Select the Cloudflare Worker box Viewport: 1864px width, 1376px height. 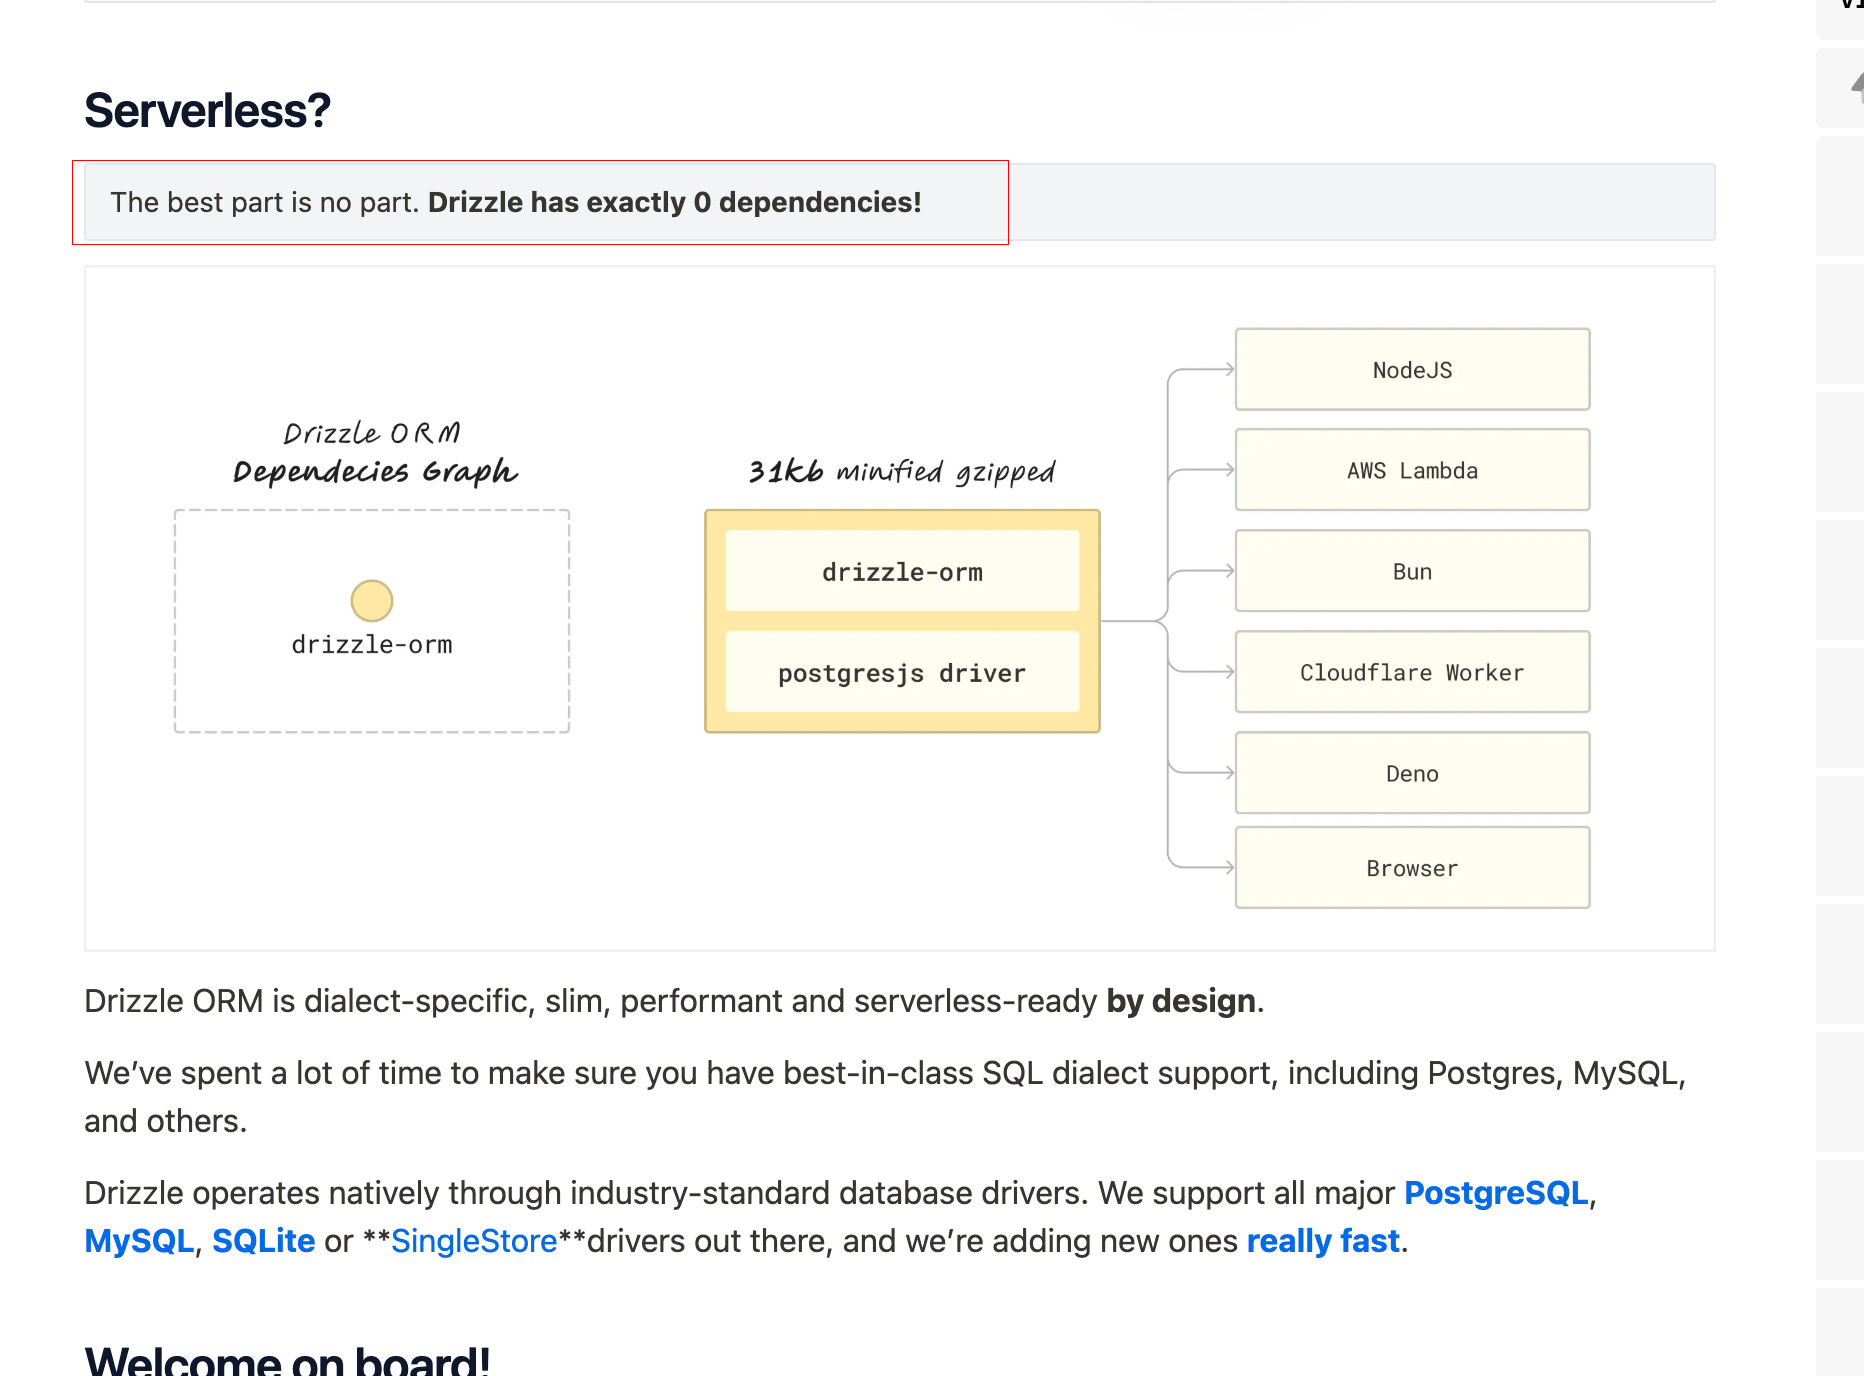(x=1412, y=673)
